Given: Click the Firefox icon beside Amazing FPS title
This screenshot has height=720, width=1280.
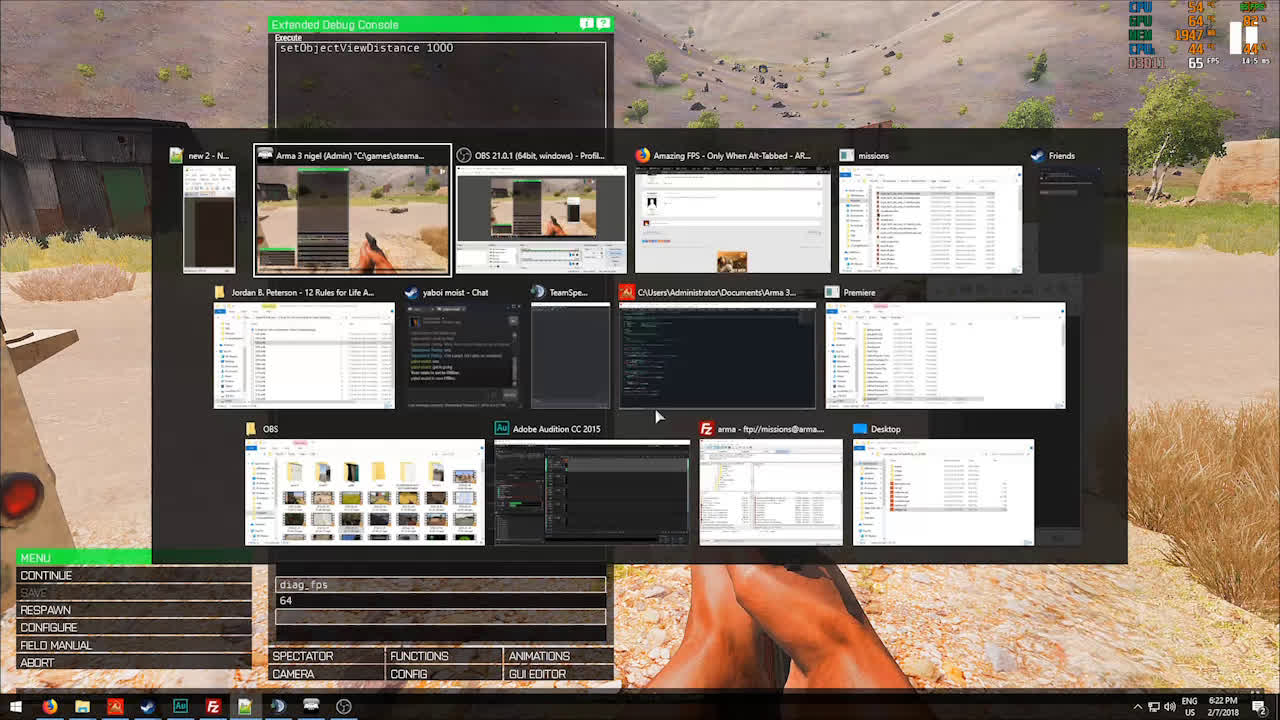Looking at the screenshot, I should tap(643, 155).
